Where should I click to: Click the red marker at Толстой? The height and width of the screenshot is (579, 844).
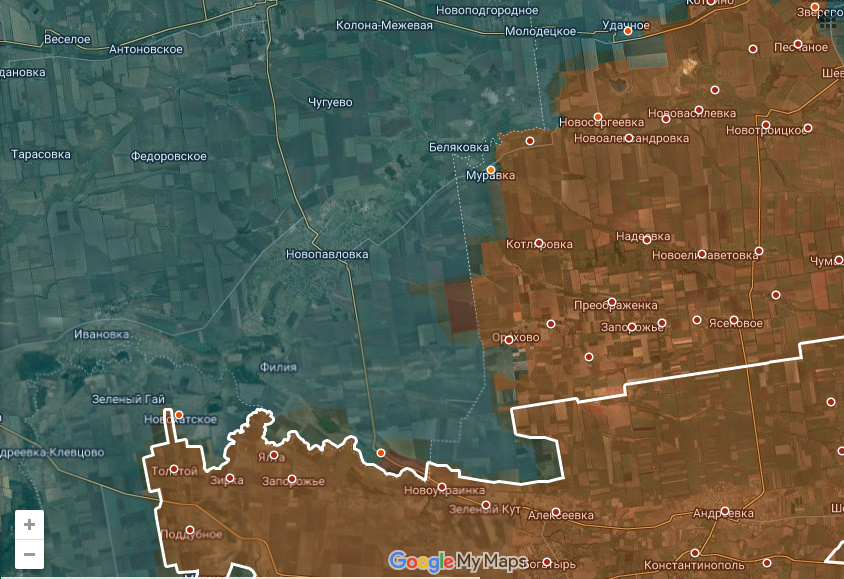[x=174, y=469]
